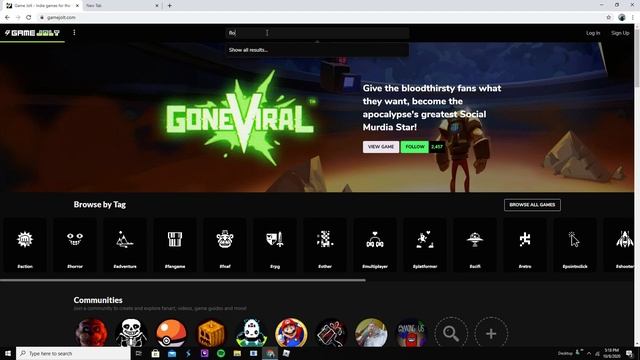Open the #rpg tag tile
640x360 pixels.
click(275, 245)
